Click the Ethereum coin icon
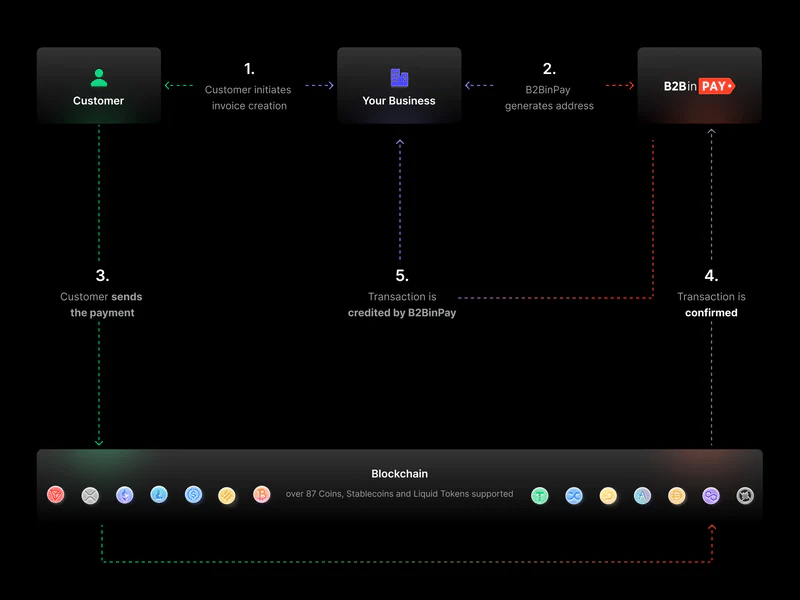This screenshot has width=800, height=600. click(x=124, y=495)
